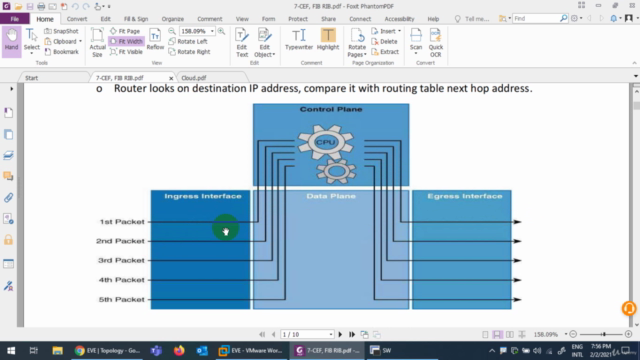This screenshot has width=640, height=360.
Task: Select the Highlight tool
Action: (x=328, y=40)
